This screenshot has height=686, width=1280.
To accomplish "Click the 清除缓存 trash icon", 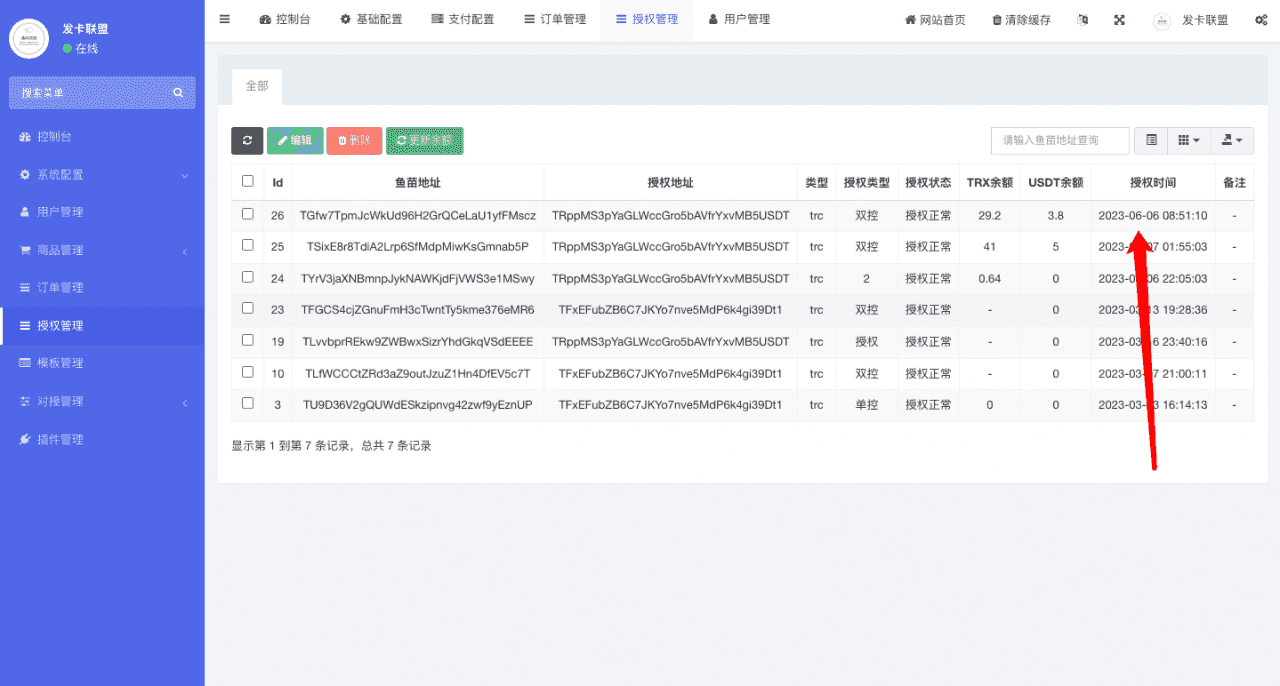I will [996, 20].
